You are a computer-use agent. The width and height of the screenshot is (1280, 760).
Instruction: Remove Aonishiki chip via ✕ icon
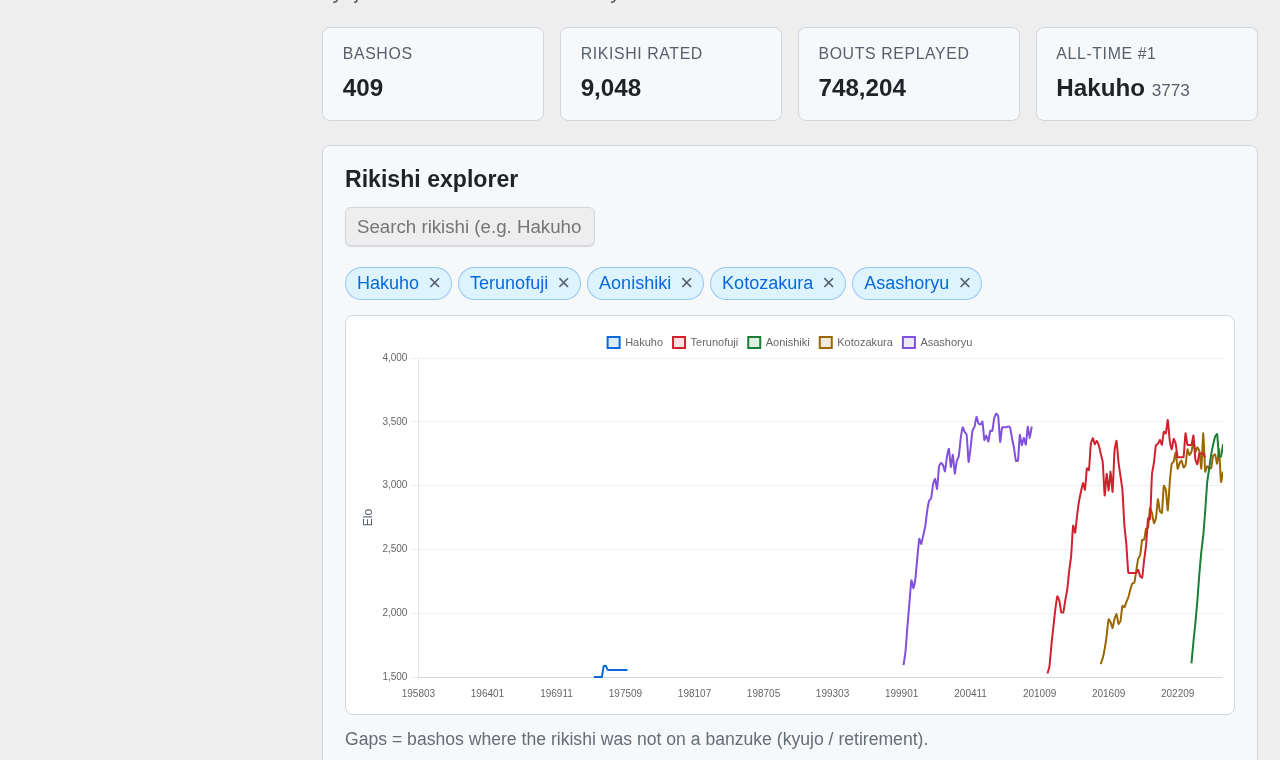click(687, 283)
